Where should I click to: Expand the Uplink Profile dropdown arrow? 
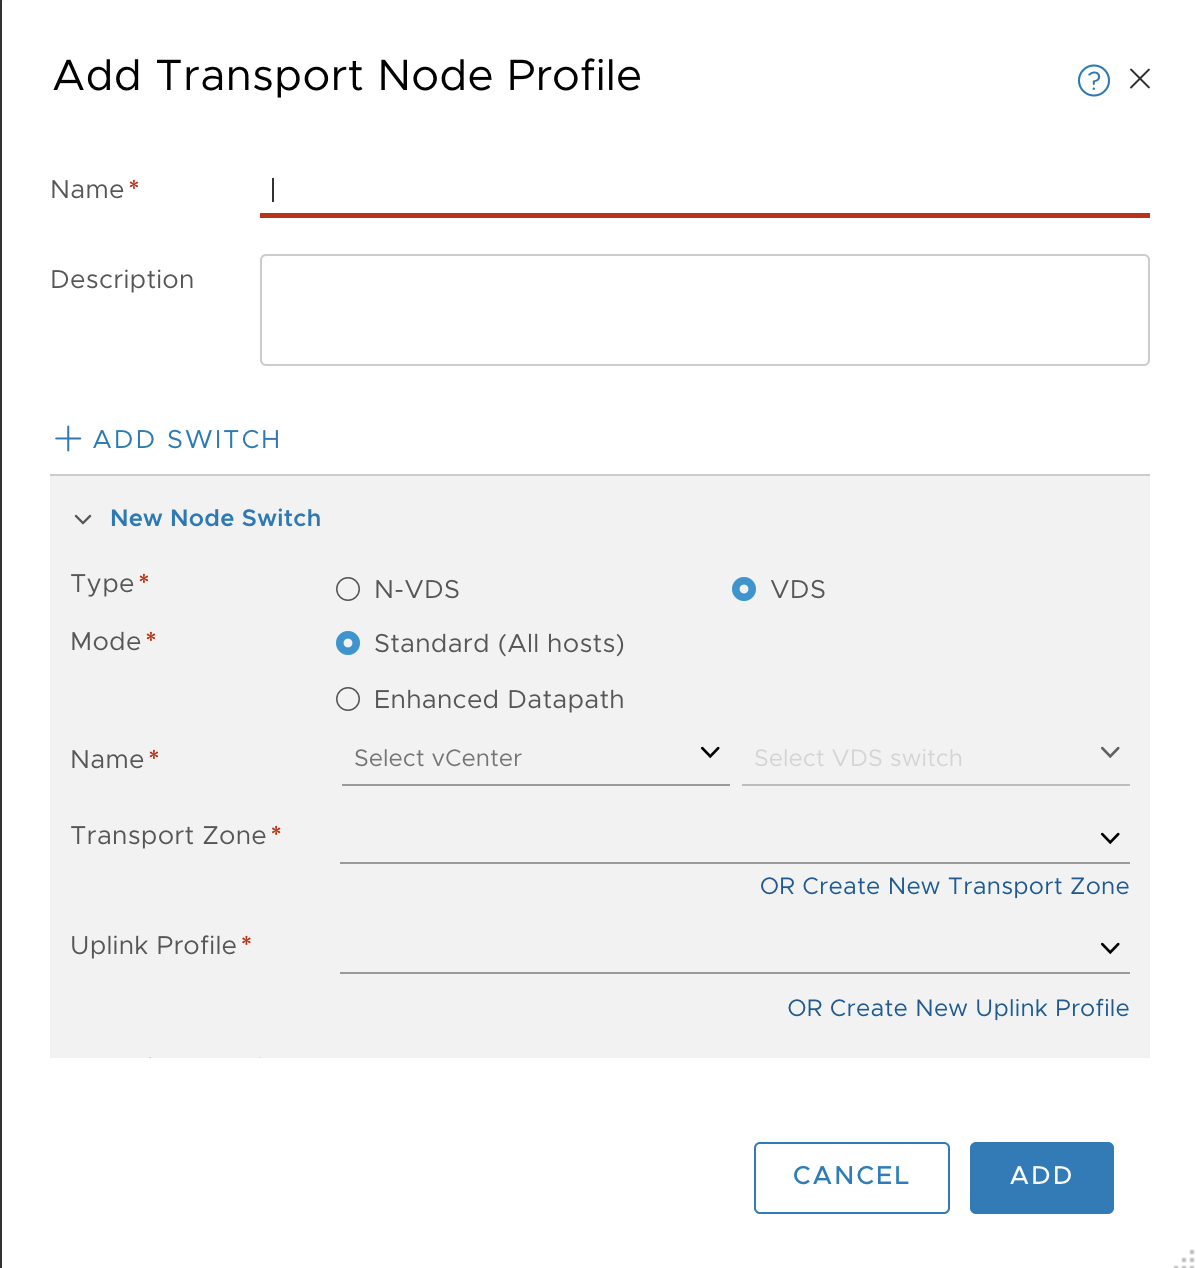point(1110,948)
